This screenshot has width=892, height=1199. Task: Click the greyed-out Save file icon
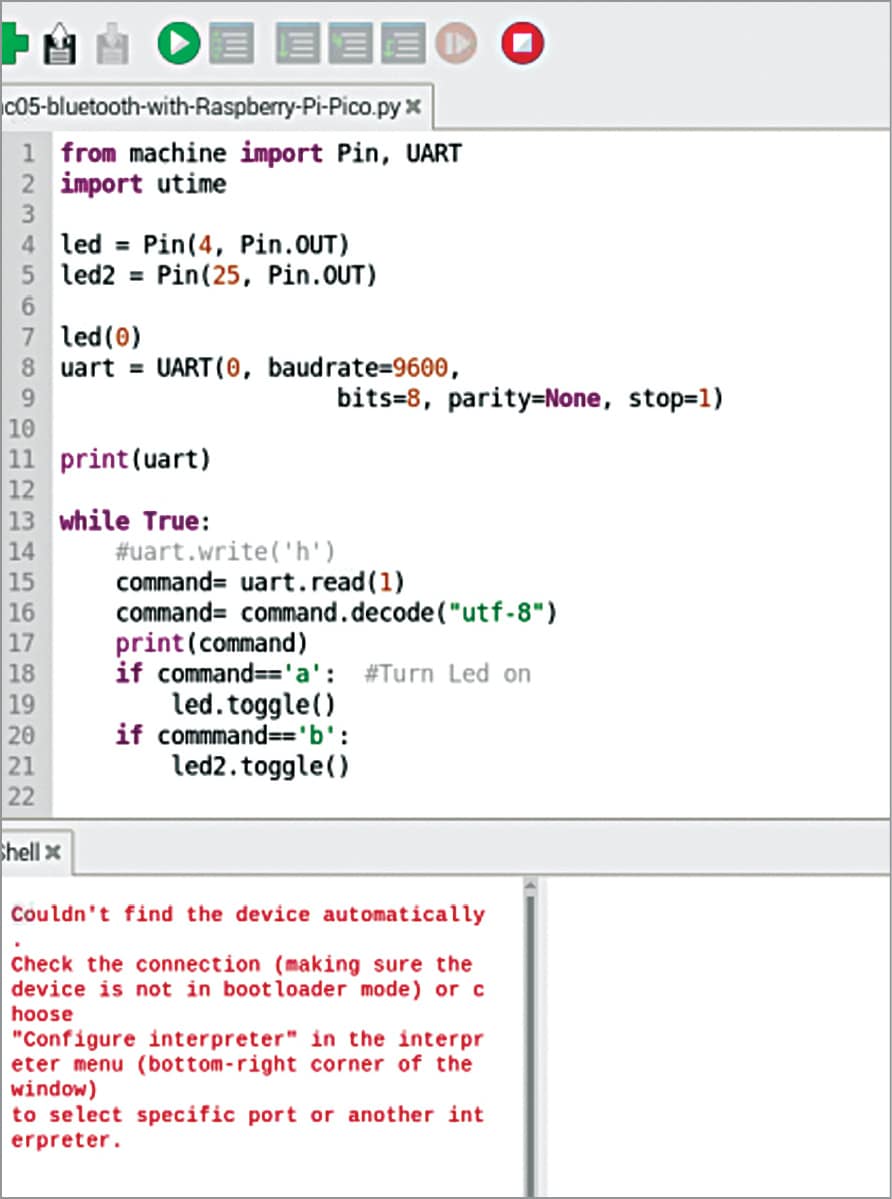(112, 44)
